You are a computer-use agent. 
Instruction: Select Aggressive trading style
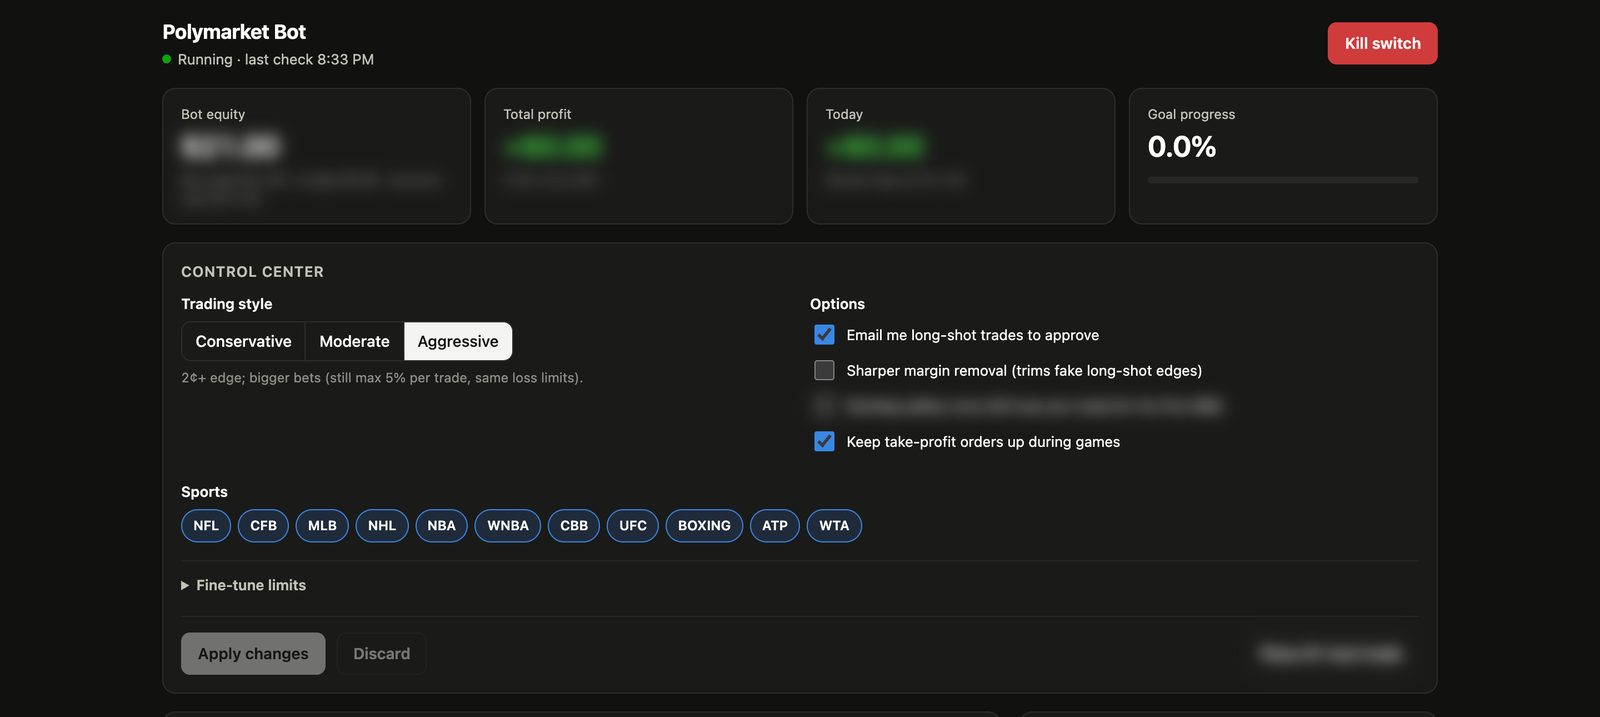458,341
